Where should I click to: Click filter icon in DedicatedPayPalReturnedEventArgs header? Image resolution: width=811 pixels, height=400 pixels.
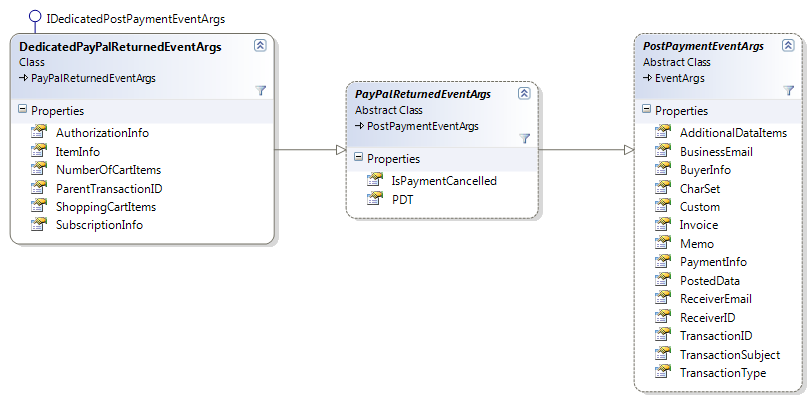coord(261,91)
